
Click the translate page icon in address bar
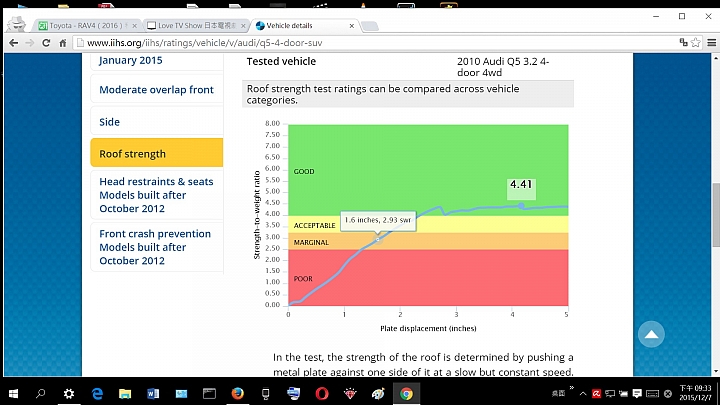click(x=684, y=42)
